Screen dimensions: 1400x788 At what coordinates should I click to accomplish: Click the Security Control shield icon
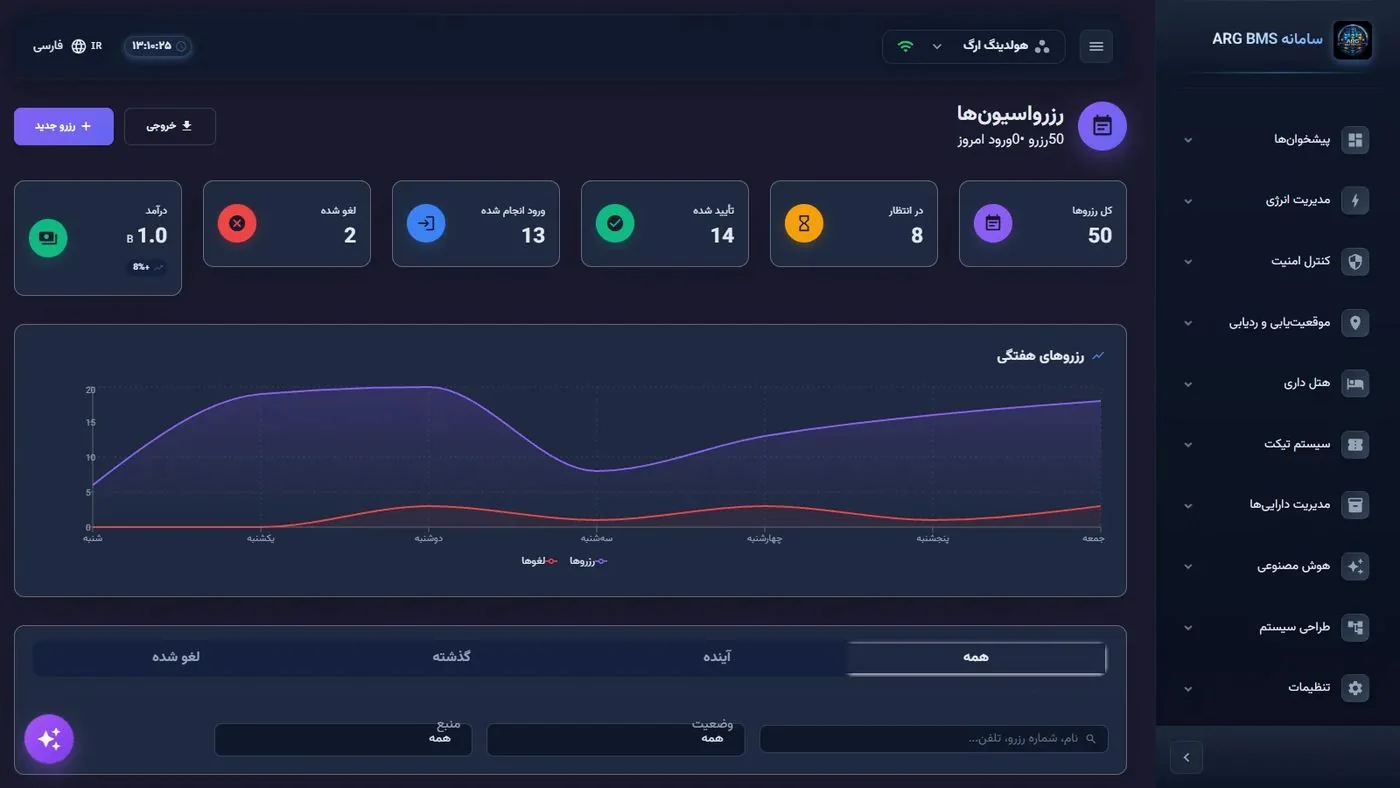(x=1355, y=261)
